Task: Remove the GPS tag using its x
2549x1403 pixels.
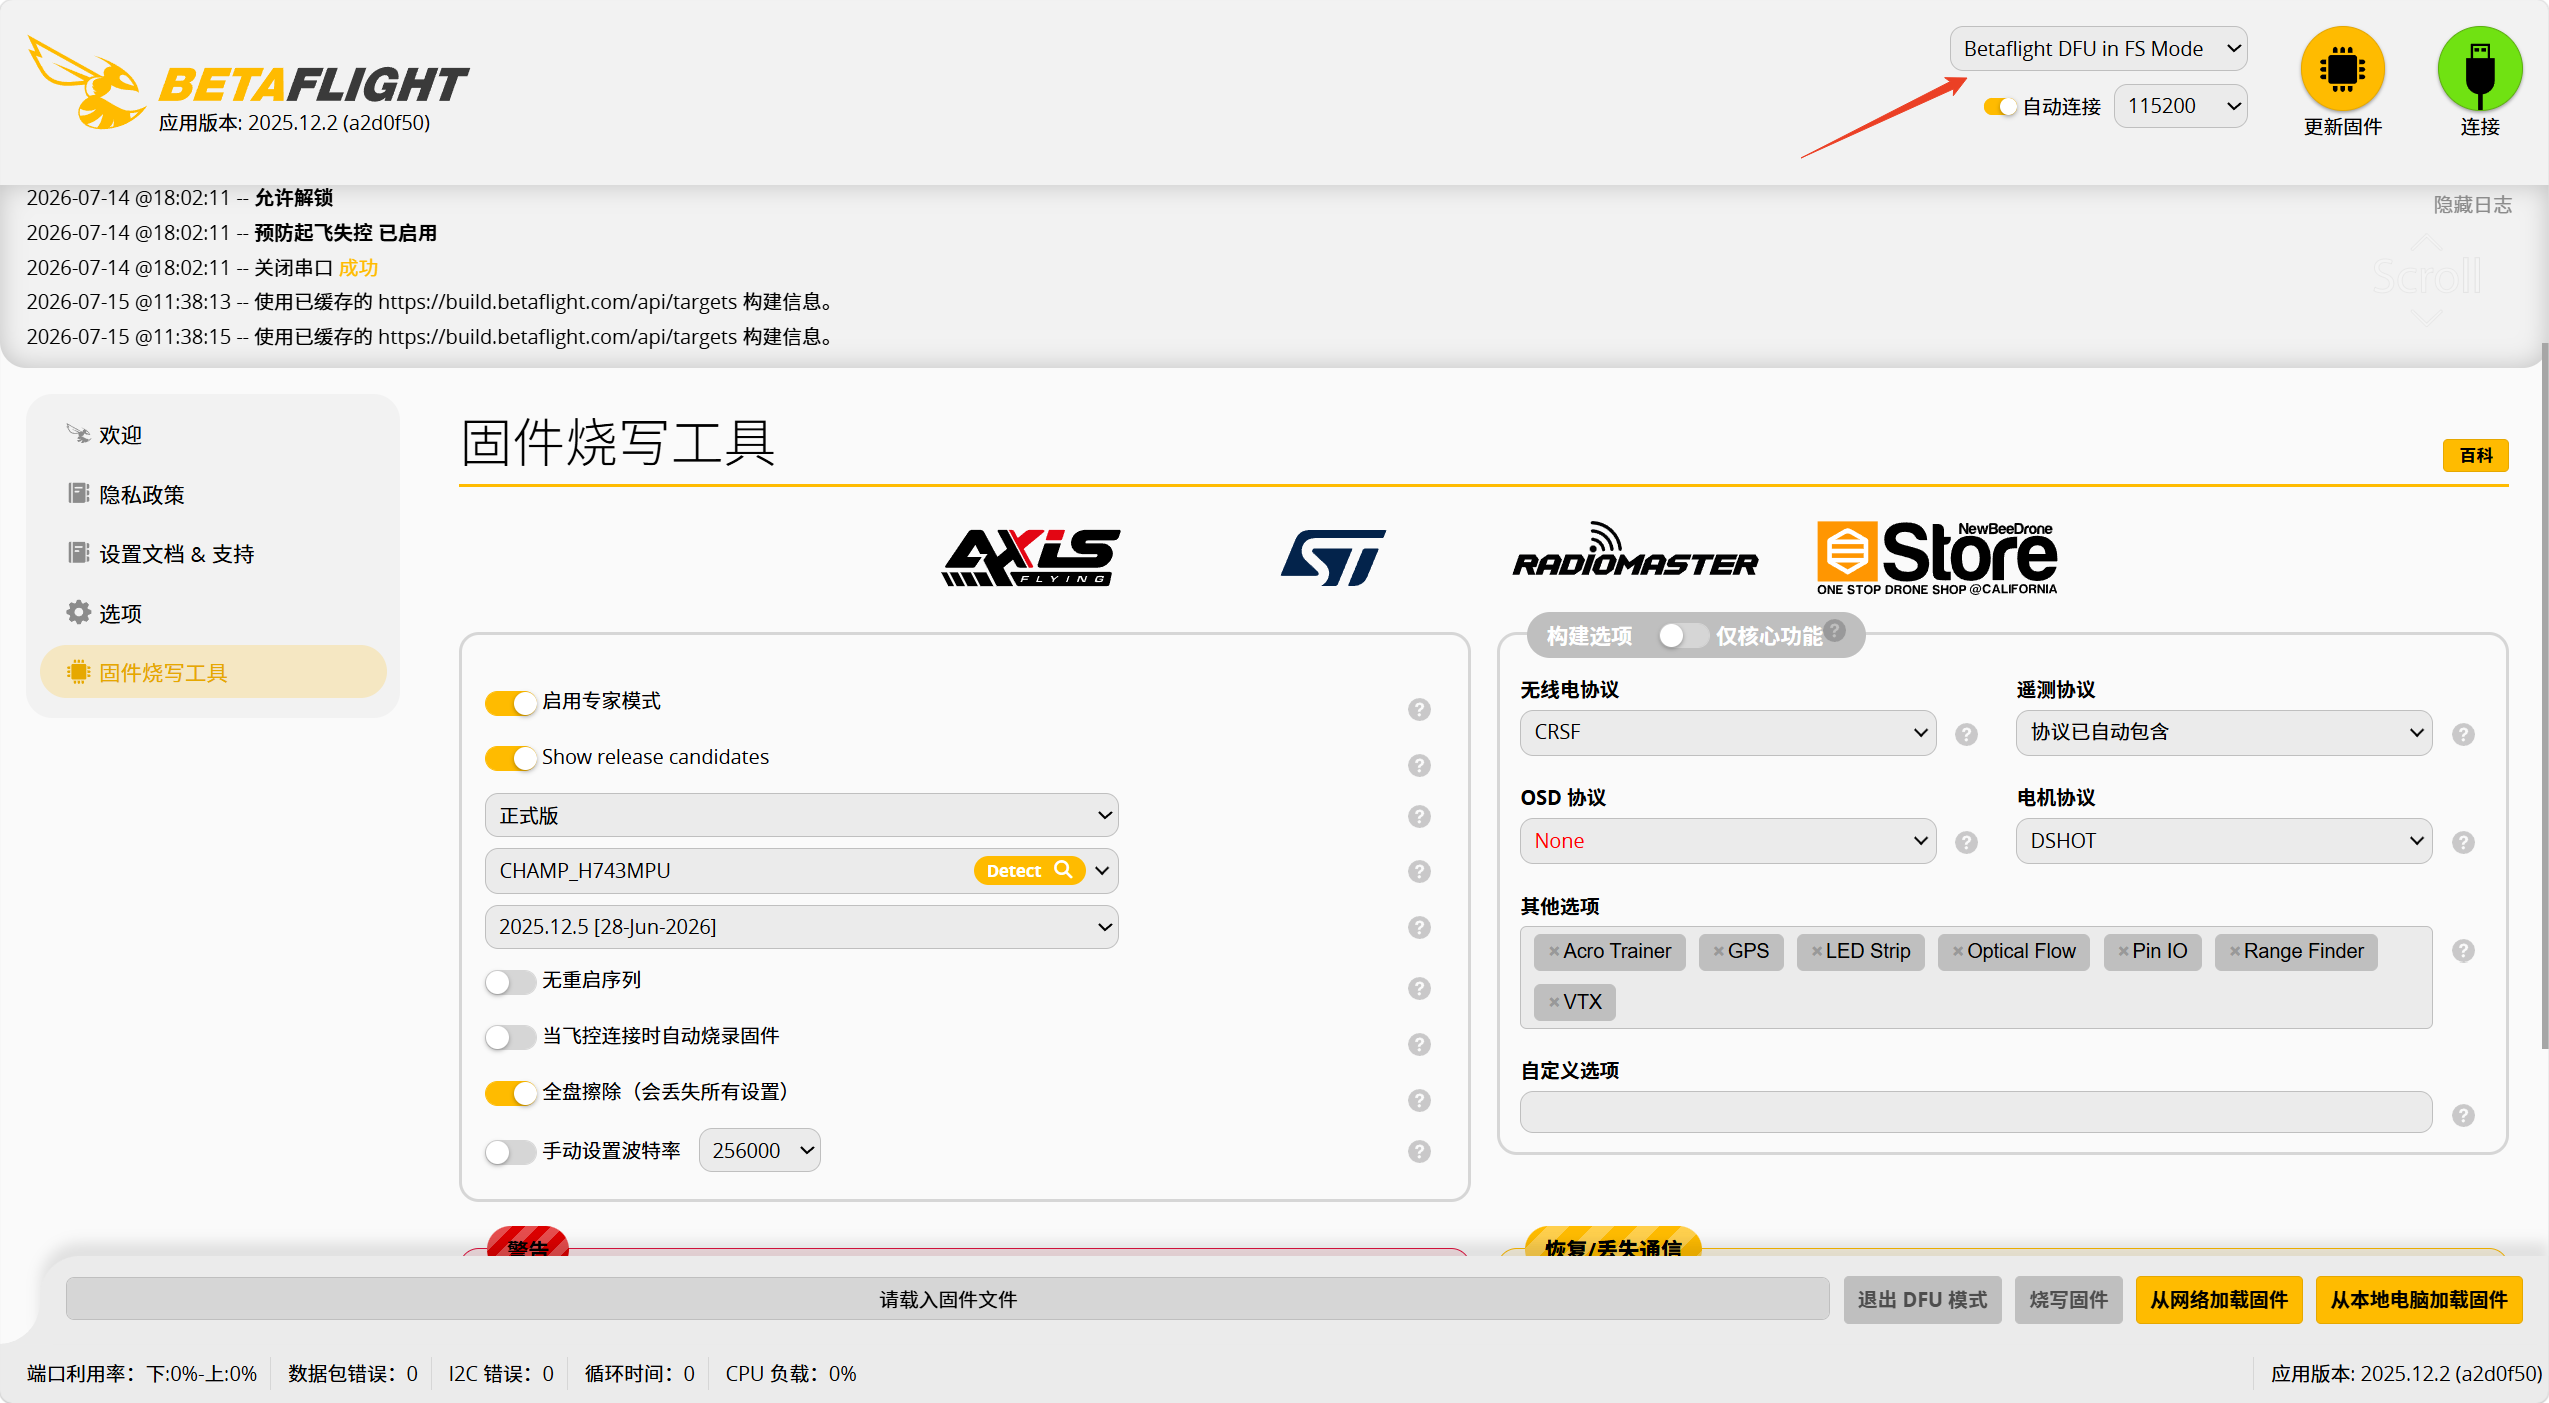Action: [1718, 951]
